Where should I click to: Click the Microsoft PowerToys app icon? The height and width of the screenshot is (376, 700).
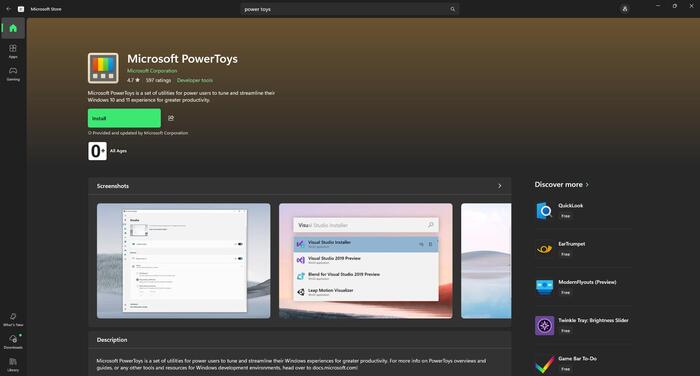pos(103,68)
